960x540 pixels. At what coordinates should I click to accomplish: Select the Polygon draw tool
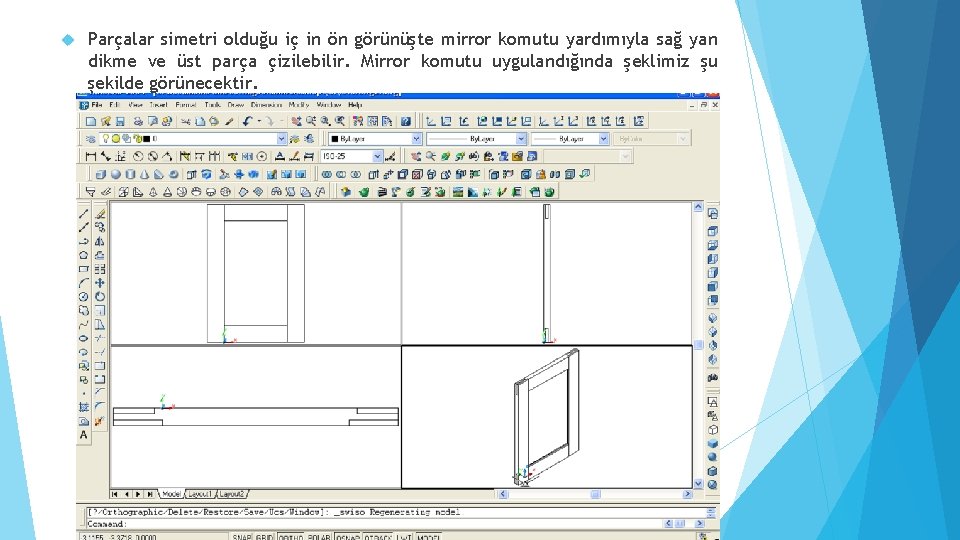[84, 255]
